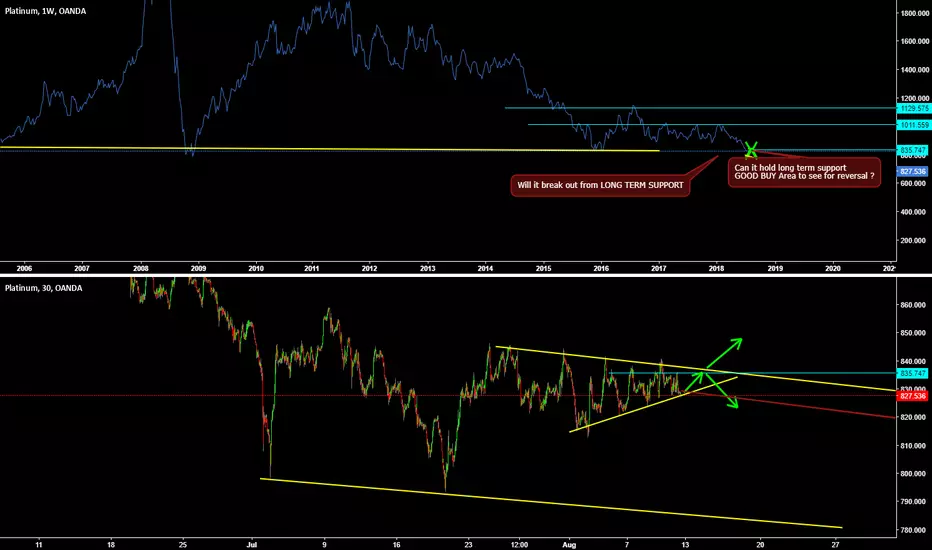Click the 1200.000 price axis value

915,98
